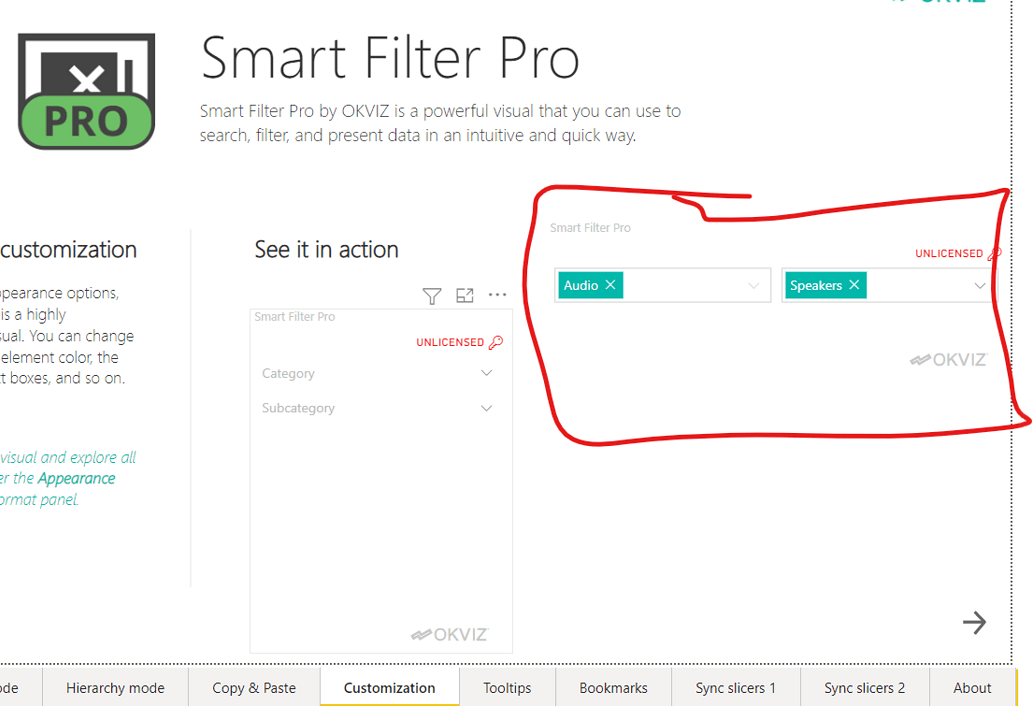Remove the Audio filter chip
This screenshot has width=1033, height=706.
[x=609, y=285]
